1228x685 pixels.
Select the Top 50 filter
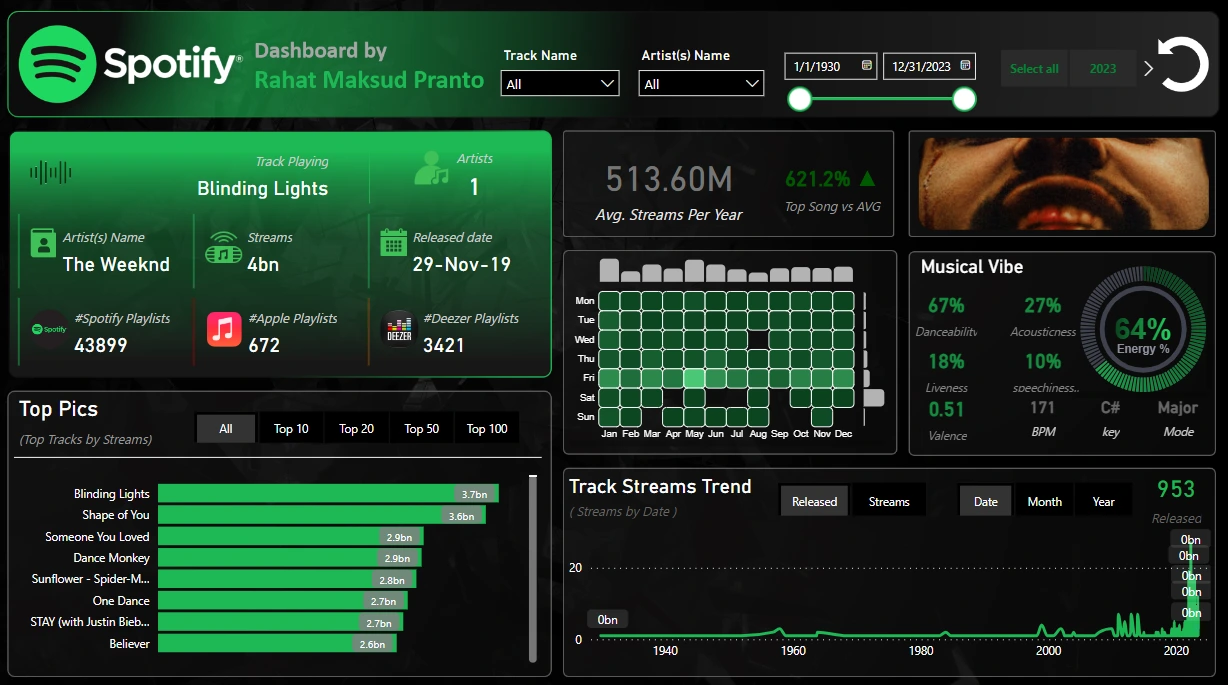coord(421,428)
